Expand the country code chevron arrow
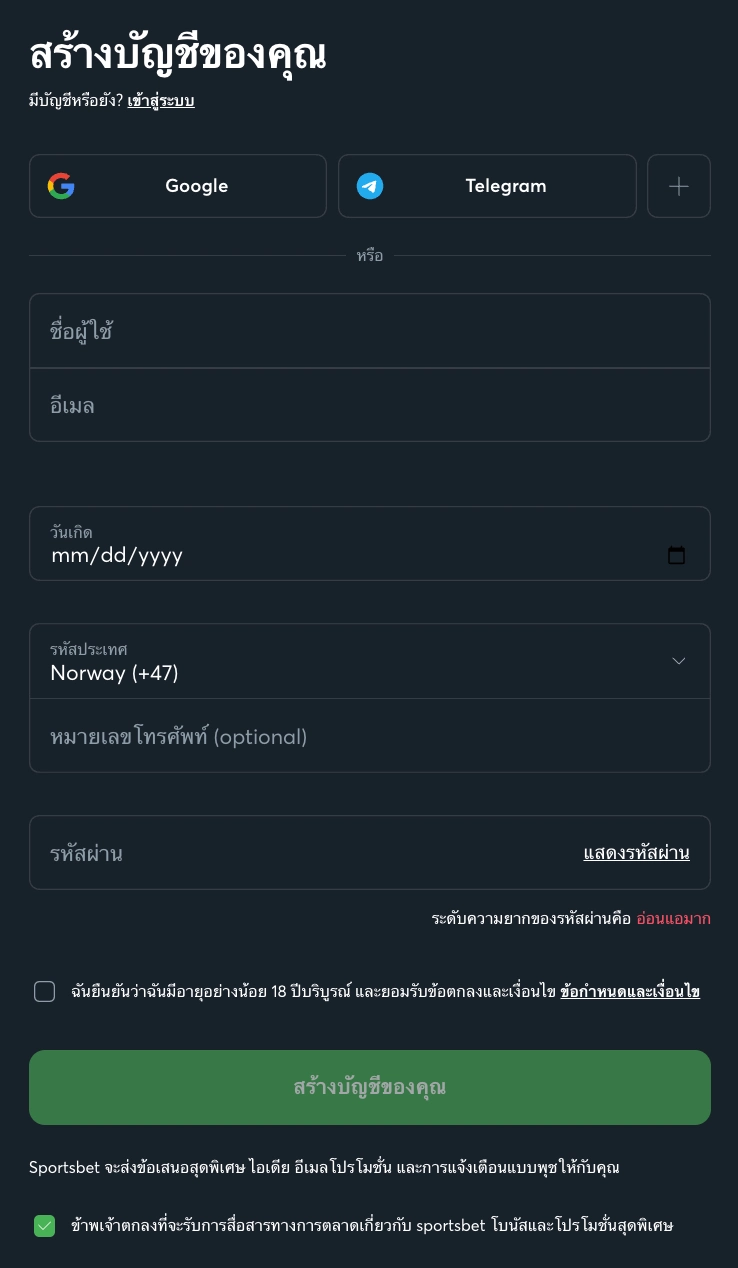This screenshot has height=1268, width=738. [x=679, y=661]
